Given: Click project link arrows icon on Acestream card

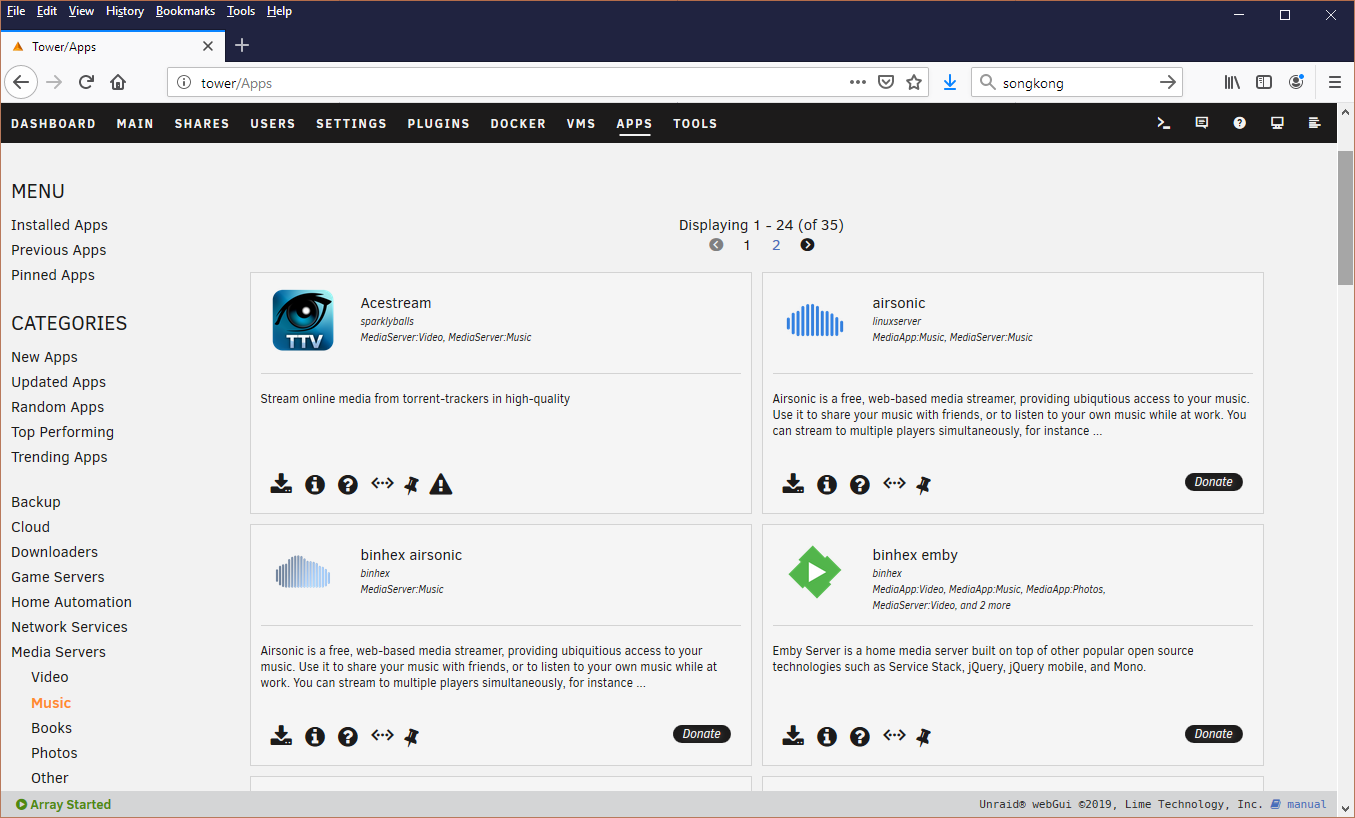Looking at the screenshot, I should coord(382,483).
